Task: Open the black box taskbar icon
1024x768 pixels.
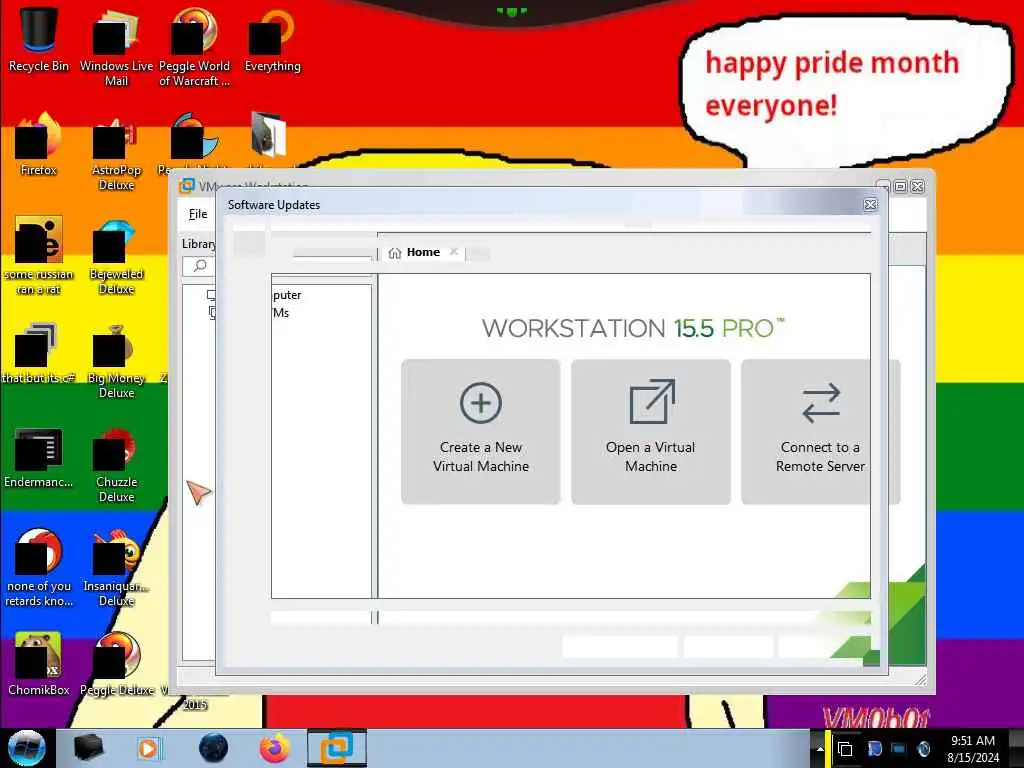Action: [x=88, y=748]
